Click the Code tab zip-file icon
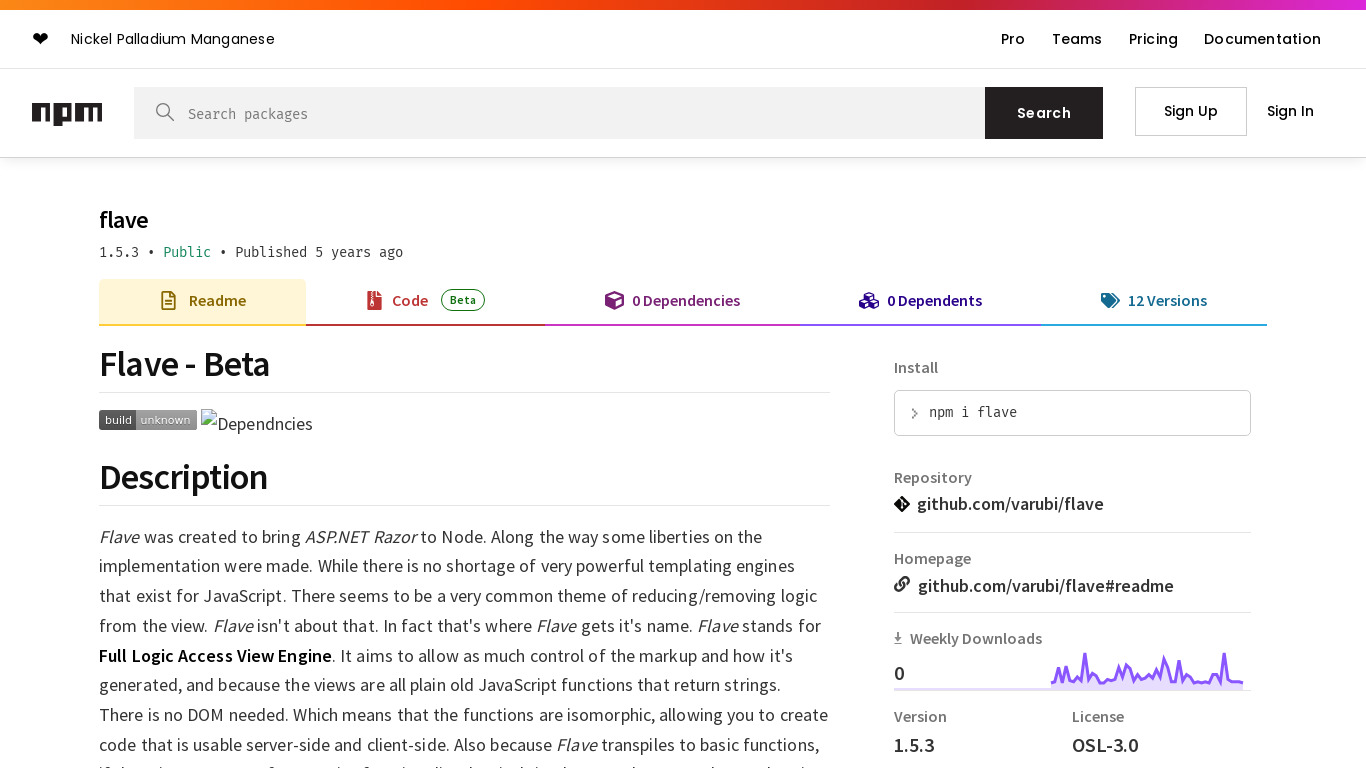This screenshot has width=1366, height=768. [x=374, y=300]
